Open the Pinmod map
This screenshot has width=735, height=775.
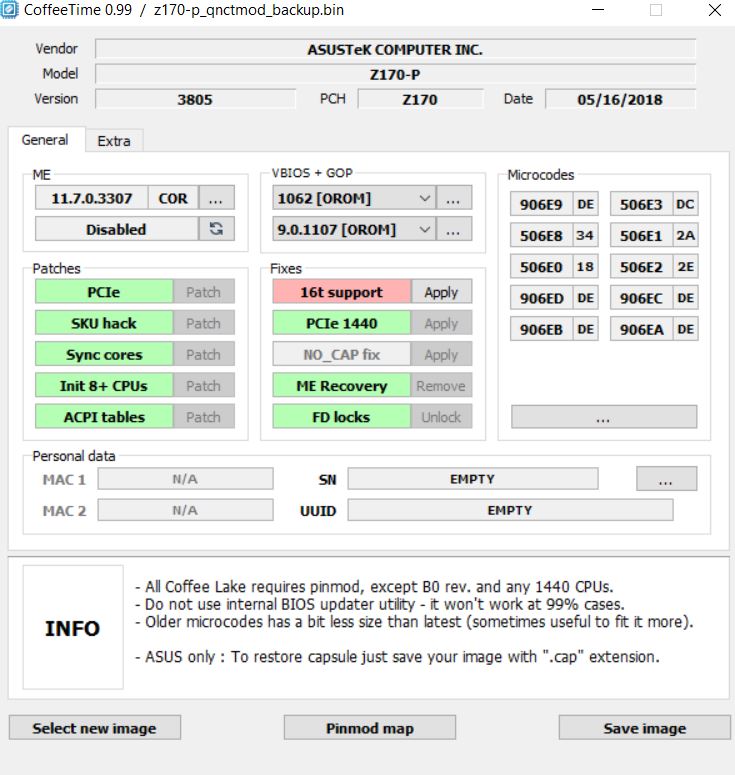point(370,728)
